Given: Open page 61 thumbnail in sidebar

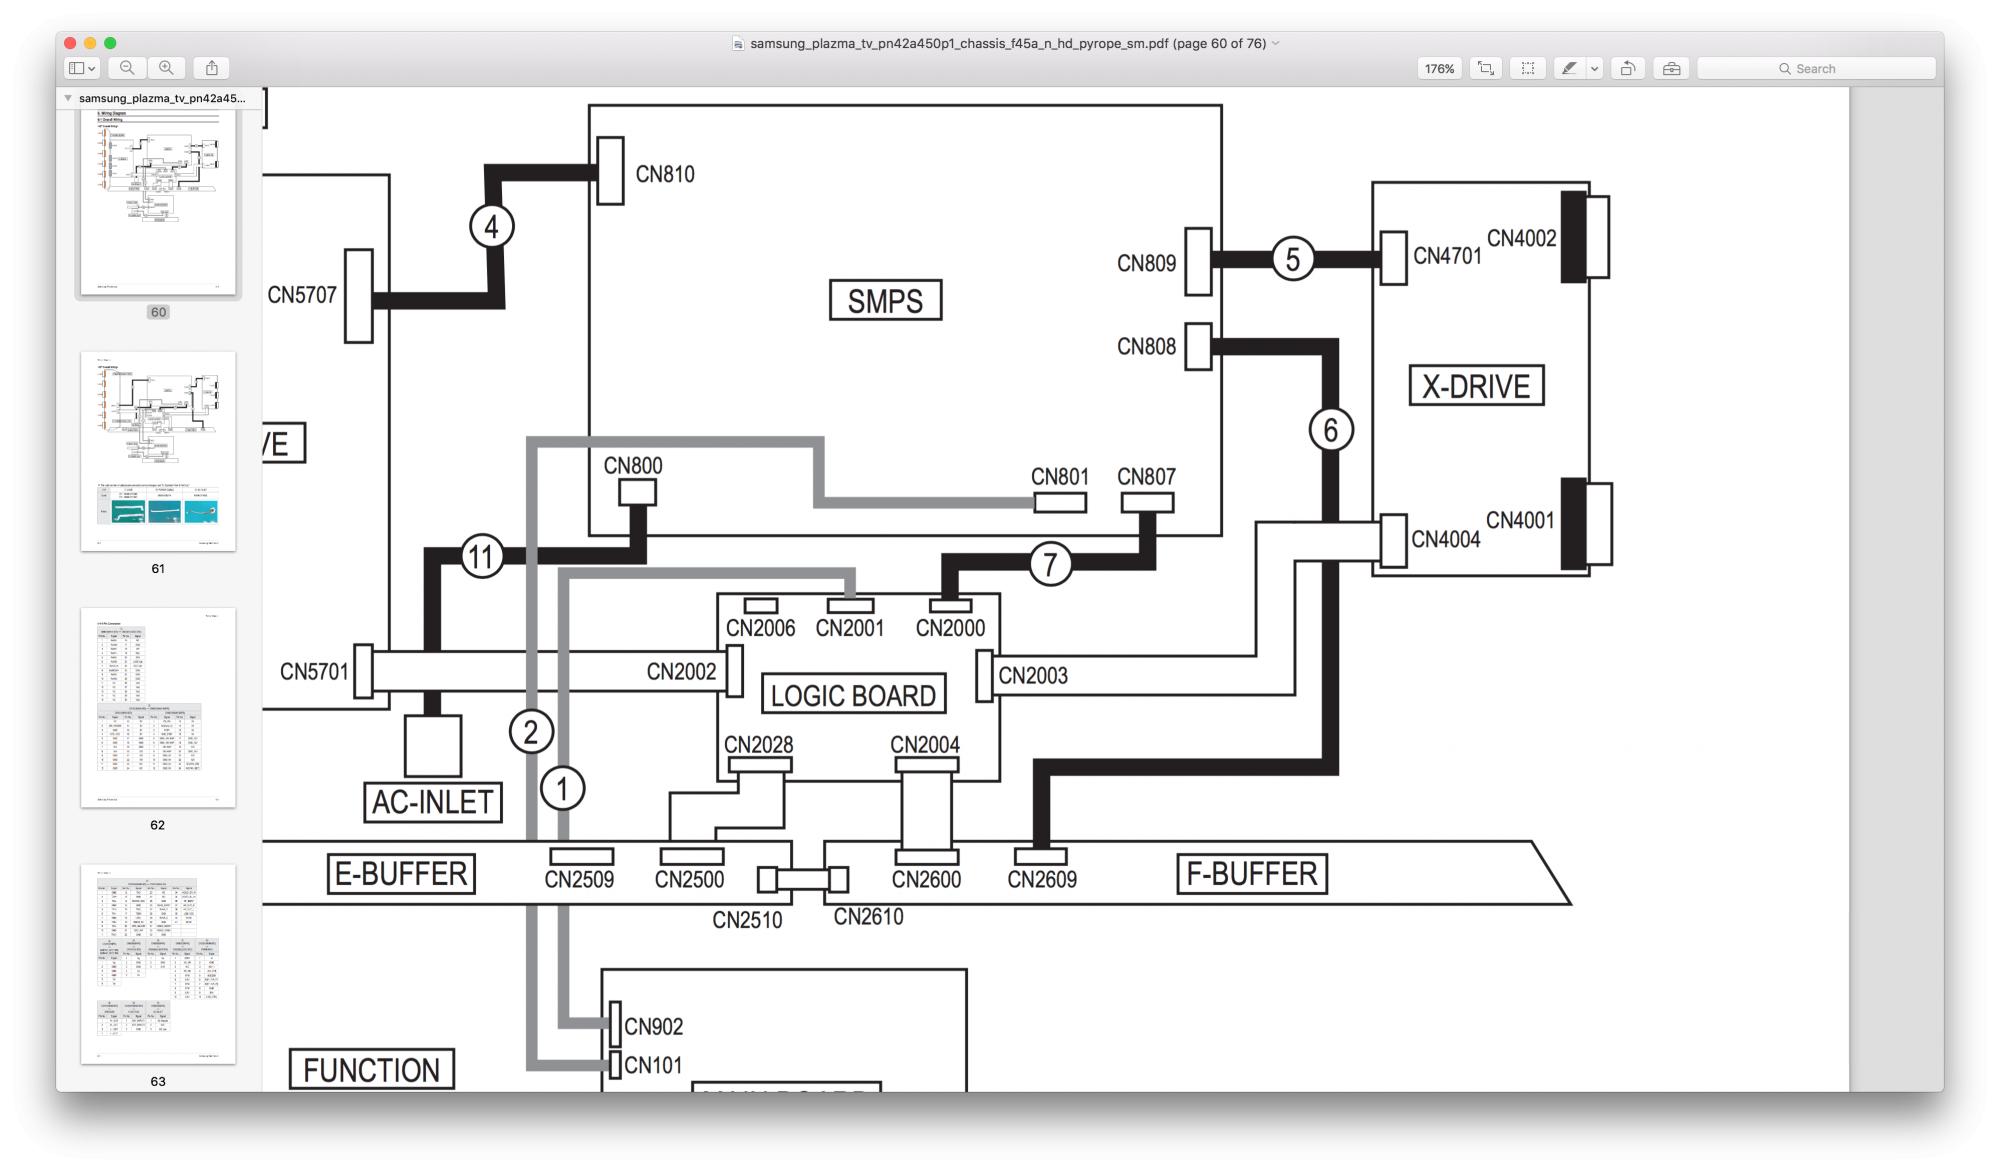Looking at the screenshot, I should click(x=158, y=450).
